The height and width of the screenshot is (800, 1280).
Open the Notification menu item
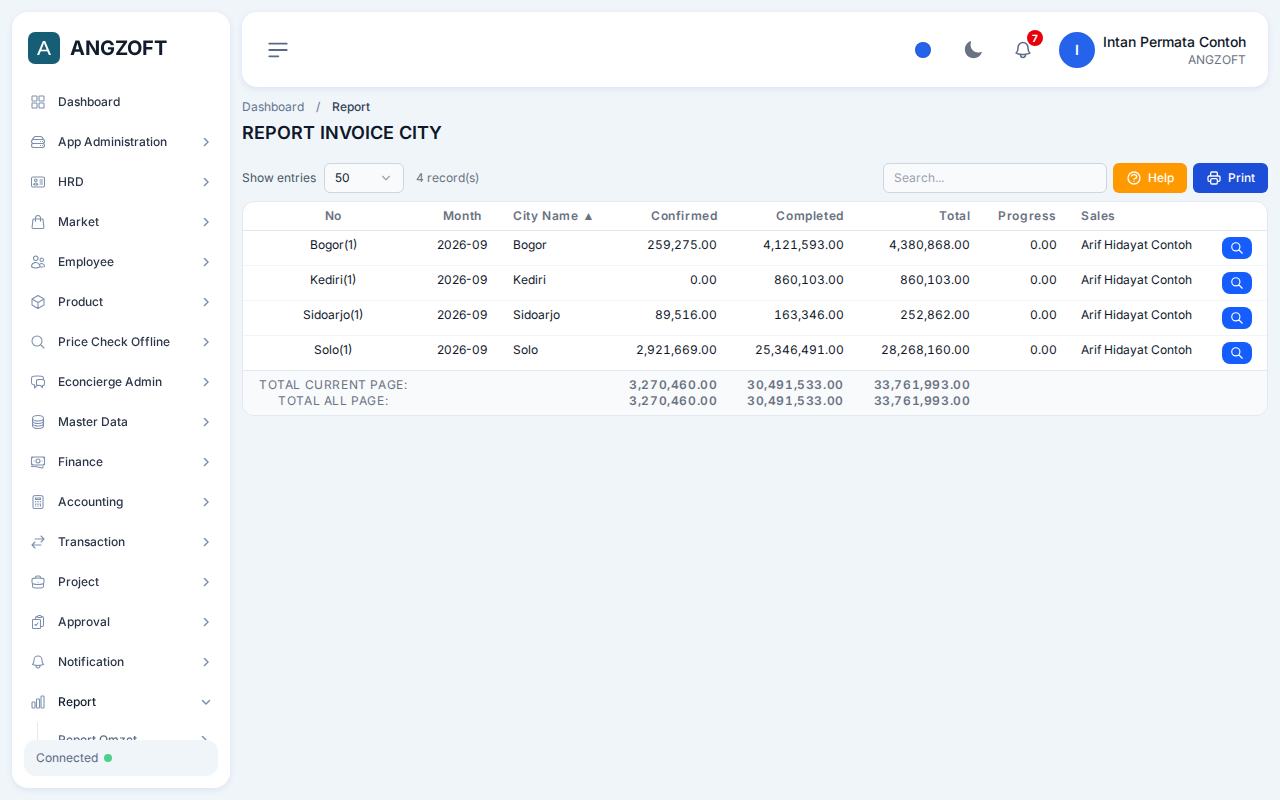121,662
